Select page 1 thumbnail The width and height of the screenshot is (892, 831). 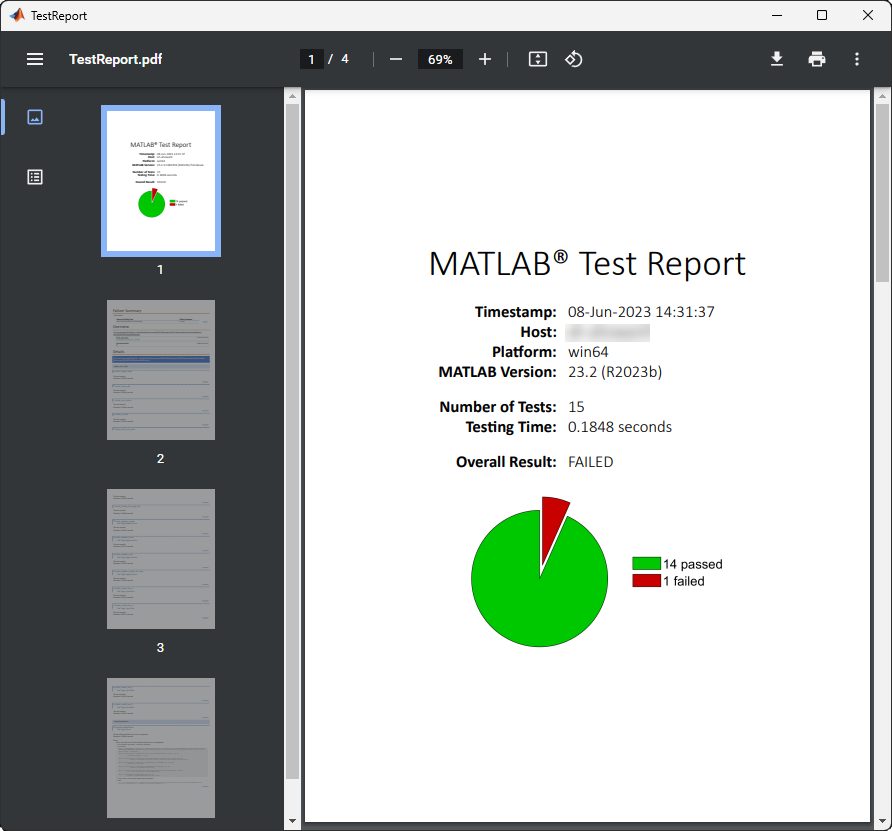[x=161, y=181]
